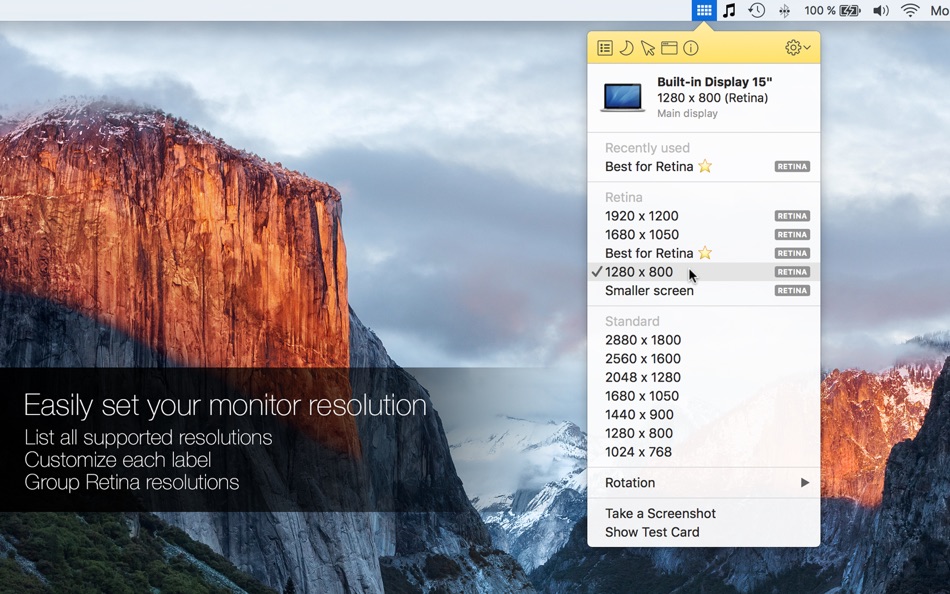Open the gear settings dropdown
Screen dimensions: 950x594
pos(797,47)
